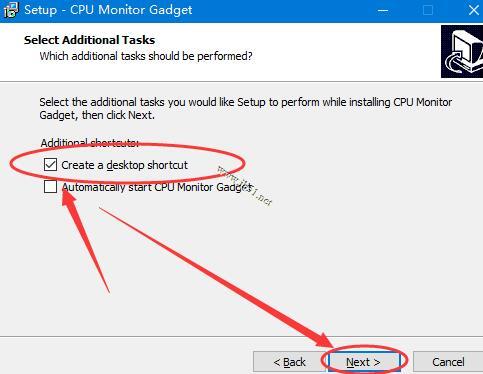Click the greyed-out maximize button
The height and width of the screenshot is (374, 483).
coord(428,10)
